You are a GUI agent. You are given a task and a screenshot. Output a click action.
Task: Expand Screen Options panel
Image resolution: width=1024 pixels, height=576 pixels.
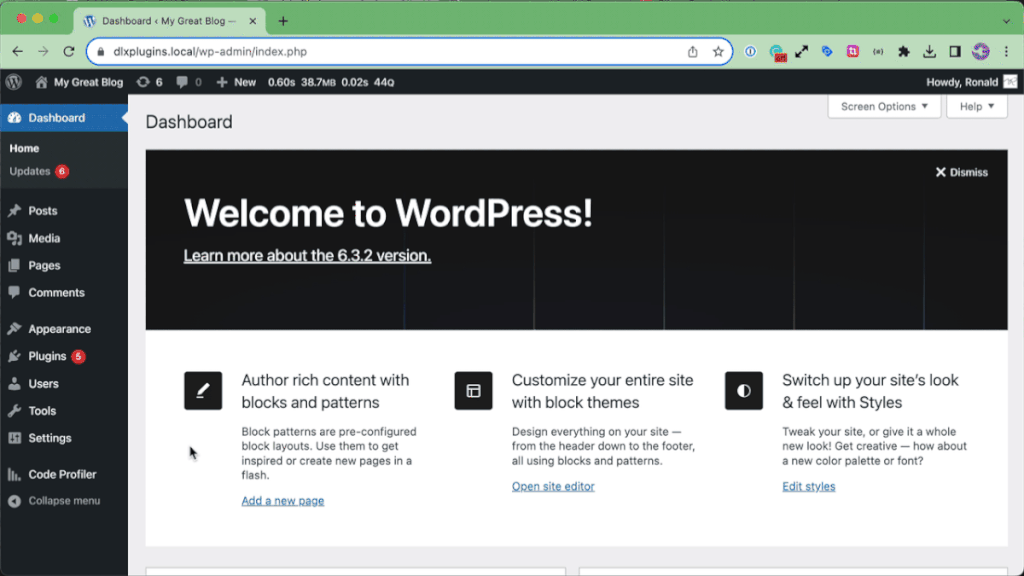(x=884, y=106)
